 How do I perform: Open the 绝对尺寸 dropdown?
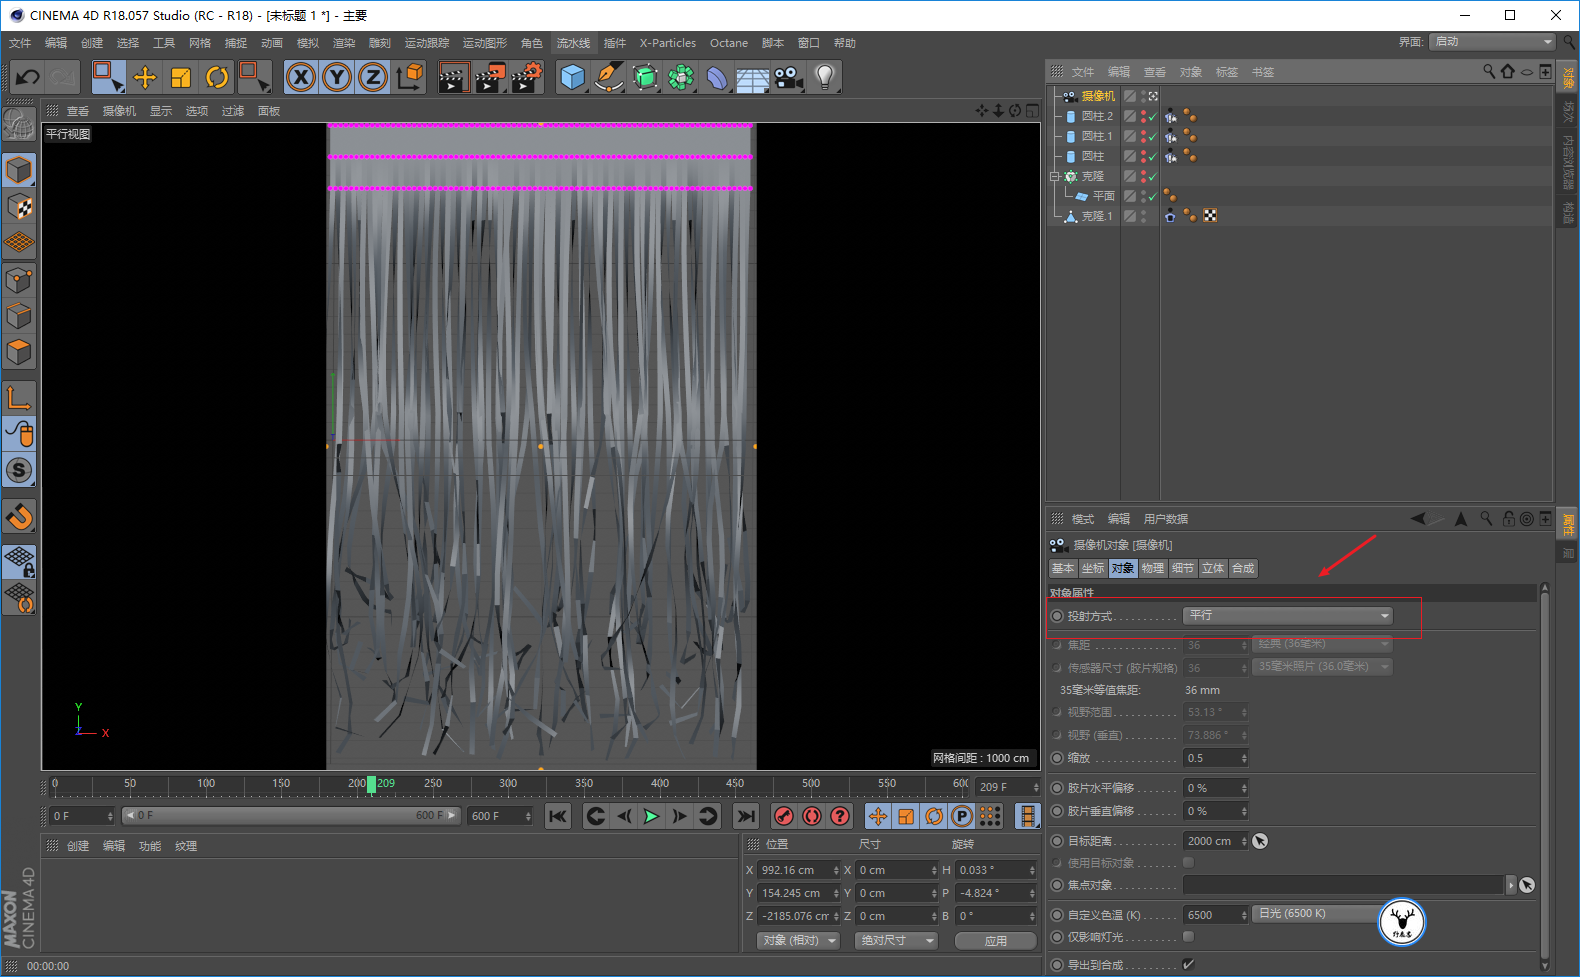pyautogui.click(x=896, y=941)
